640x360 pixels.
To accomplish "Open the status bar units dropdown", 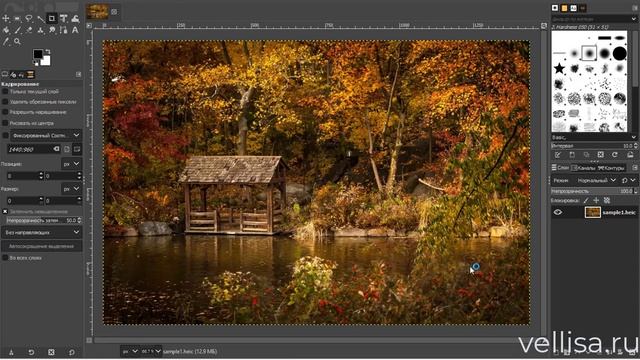I will coord(130,351).
